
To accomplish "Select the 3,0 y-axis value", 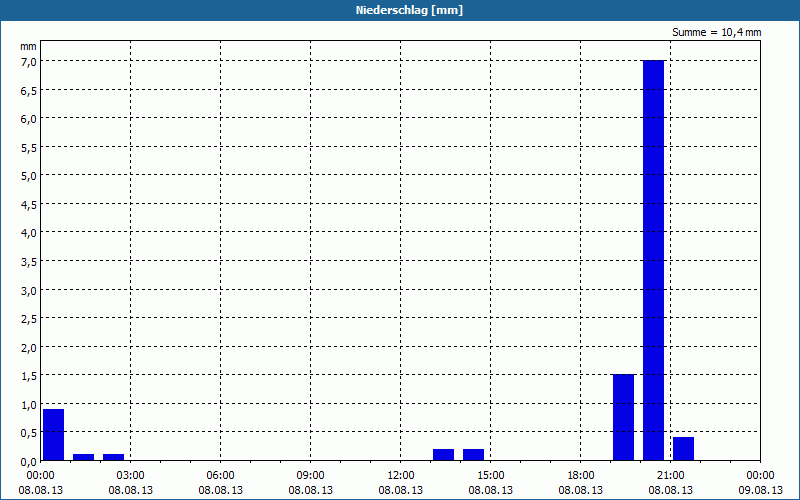I will click(x=28, y=290).
